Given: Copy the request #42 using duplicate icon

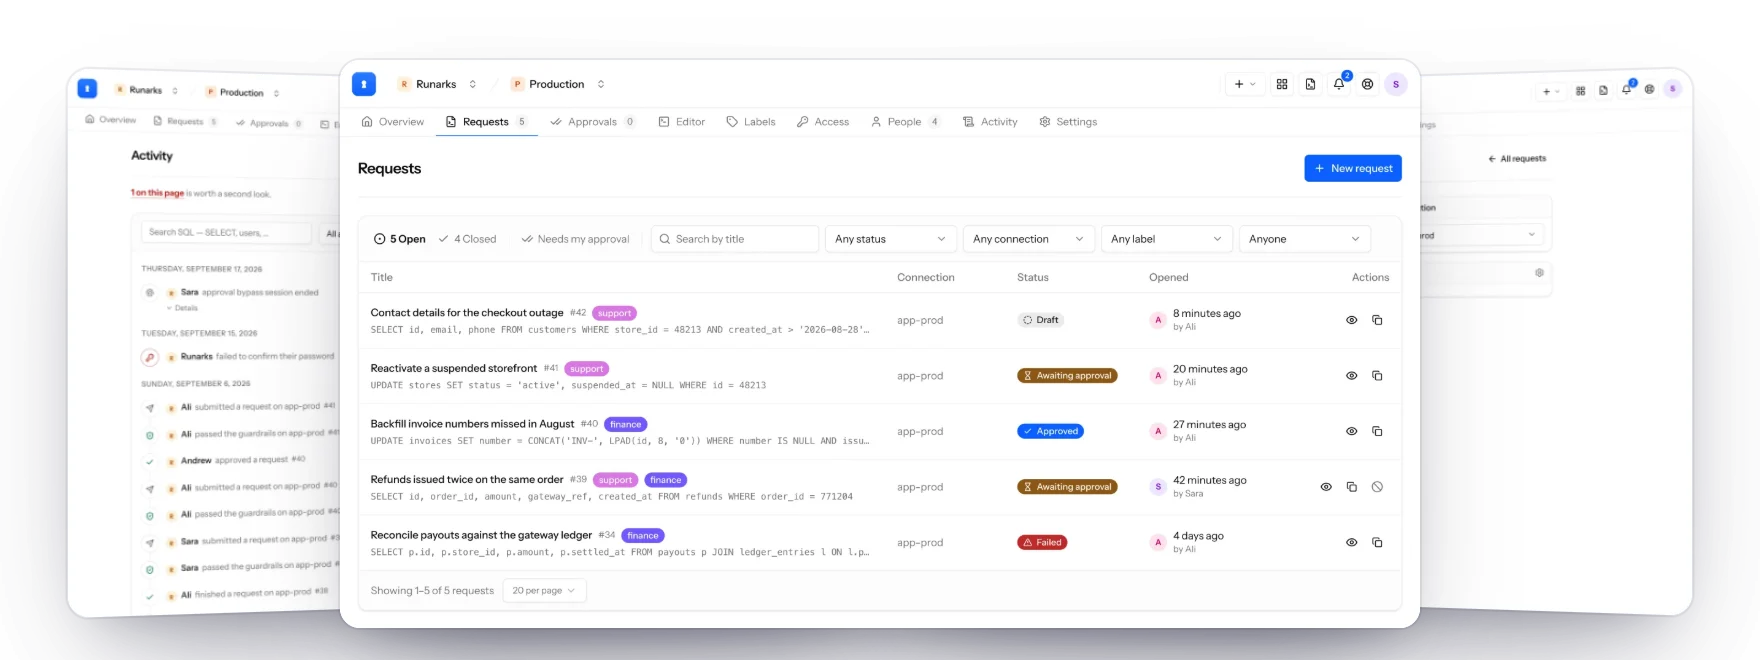Looking at the screenshot, I should coord(1377,320).
